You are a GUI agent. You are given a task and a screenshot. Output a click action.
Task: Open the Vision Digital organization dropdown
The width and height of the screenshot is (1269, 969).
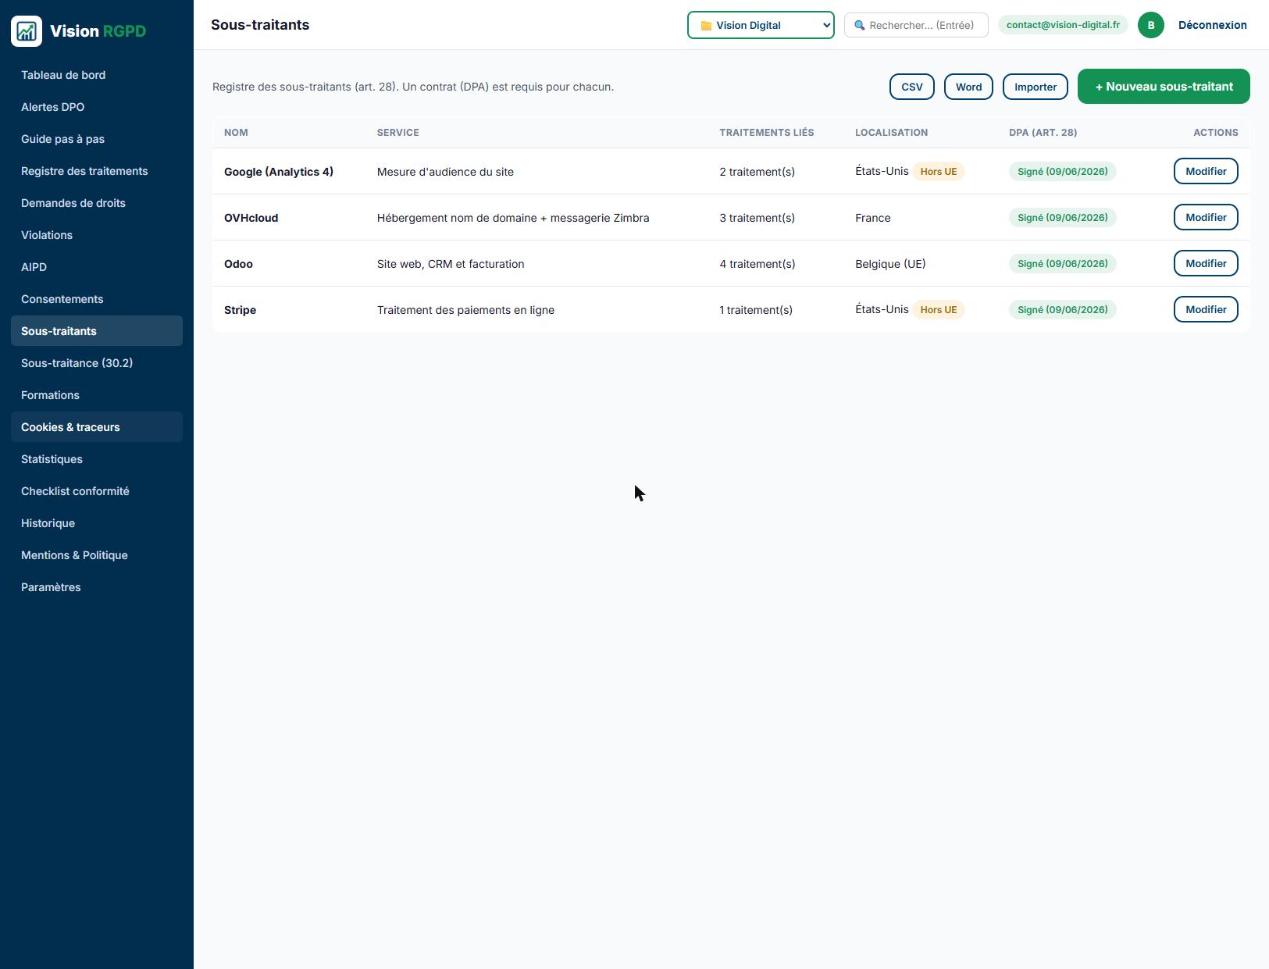(x=761, y=25)
